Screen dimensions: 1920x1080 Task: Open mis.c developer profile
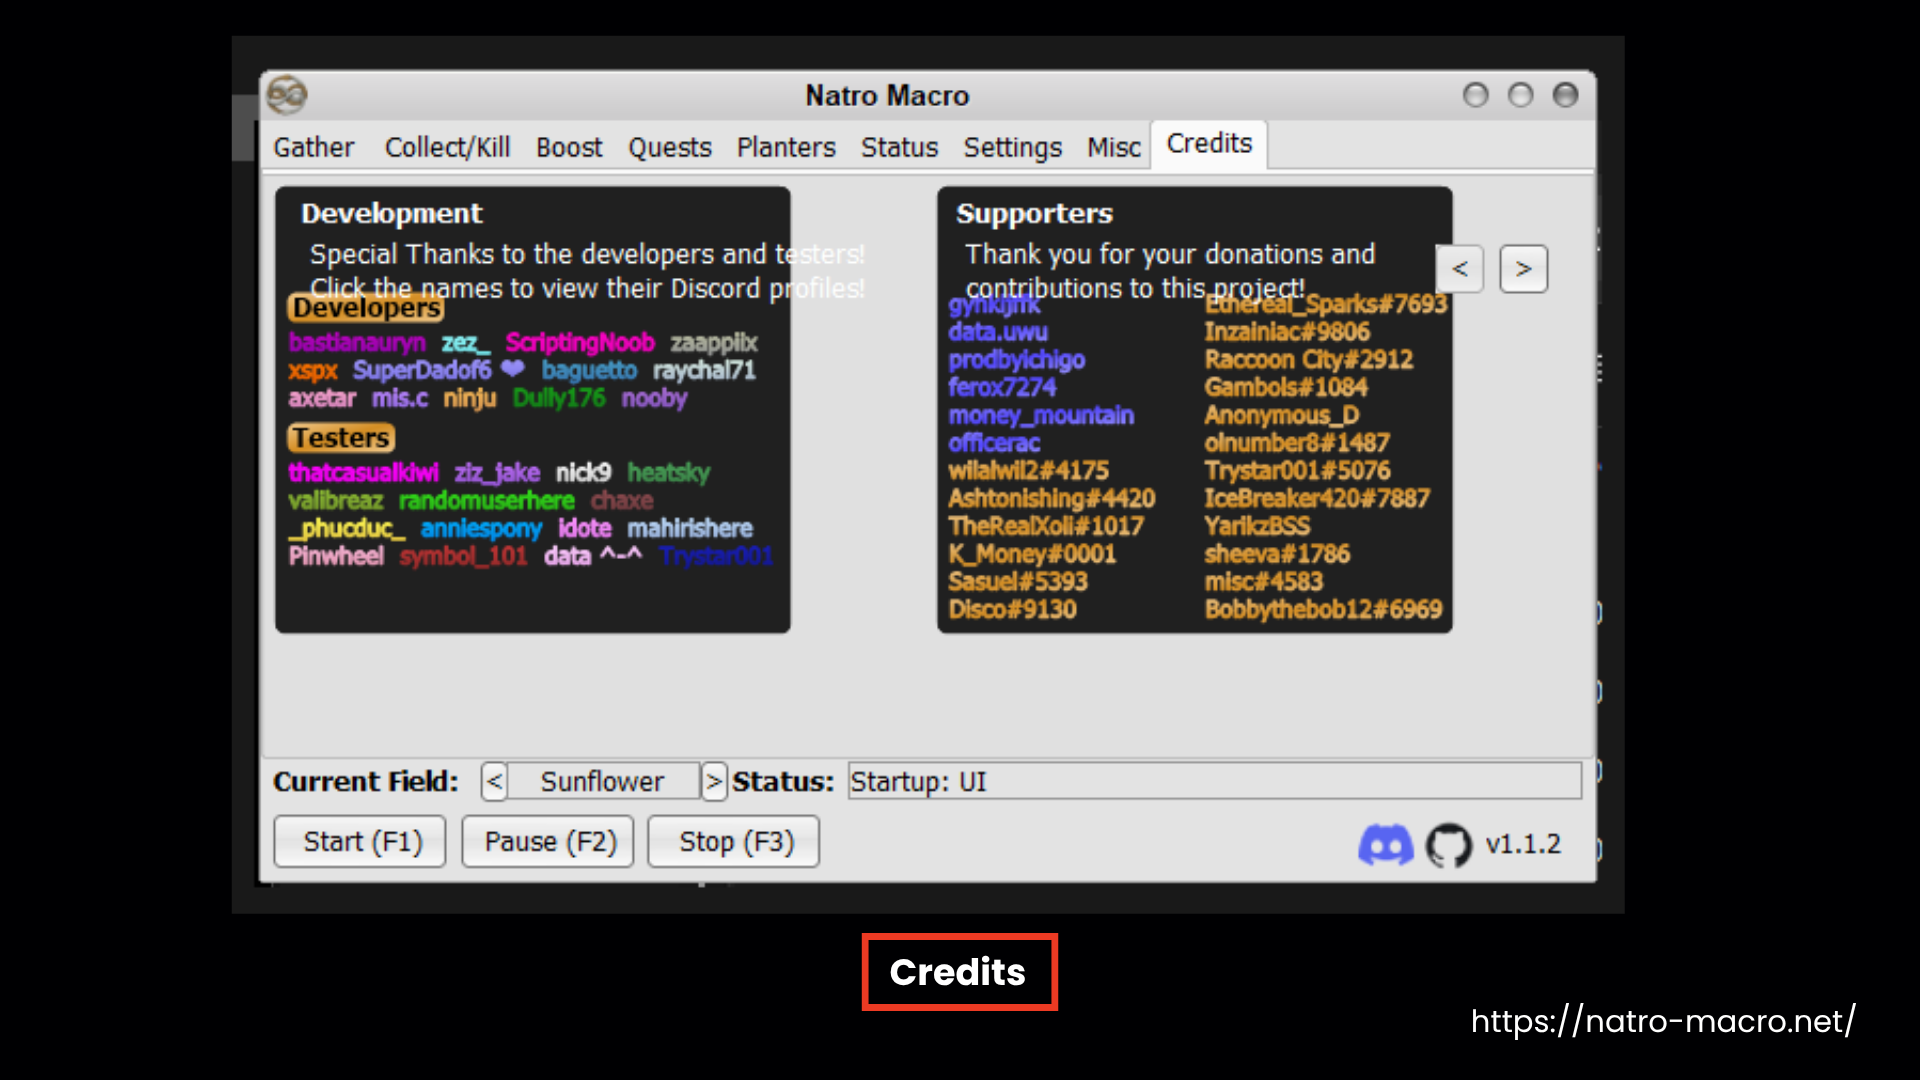click(x=400, y=398)
